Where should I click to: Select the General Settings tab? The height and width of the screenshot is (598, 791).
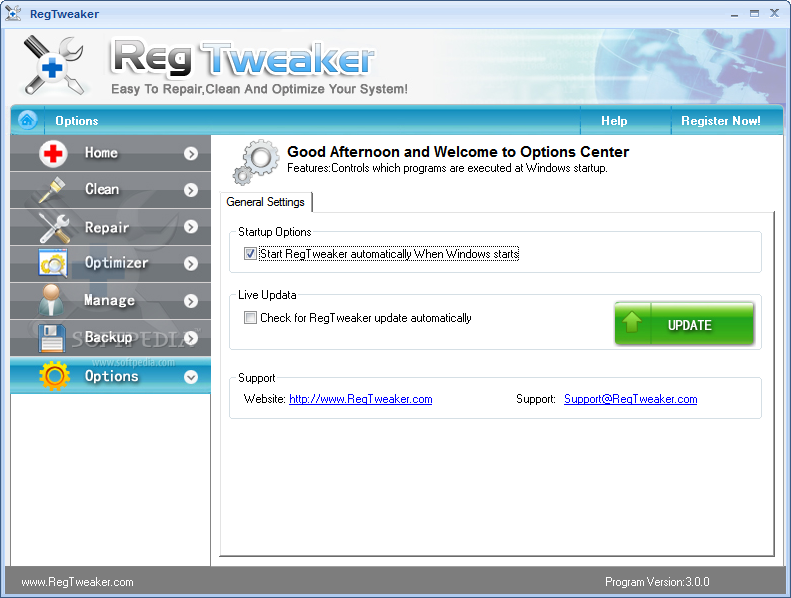[266, 202]
